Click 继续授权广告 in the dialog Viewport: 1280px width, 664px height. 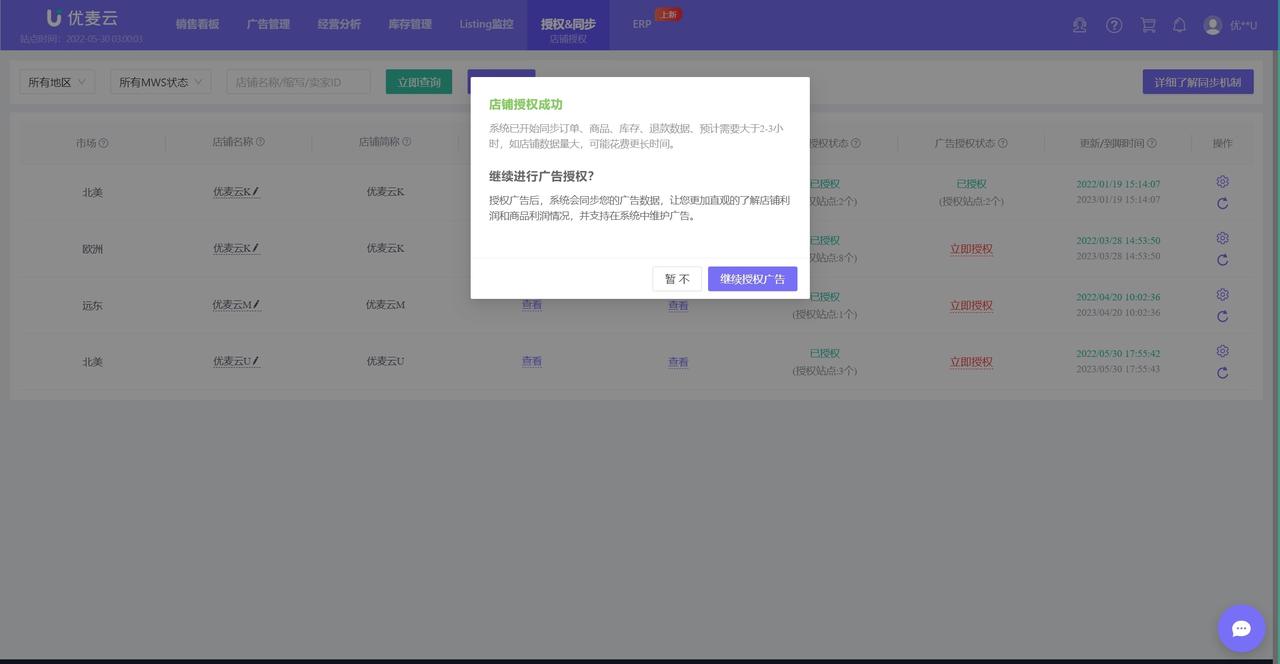752,279
